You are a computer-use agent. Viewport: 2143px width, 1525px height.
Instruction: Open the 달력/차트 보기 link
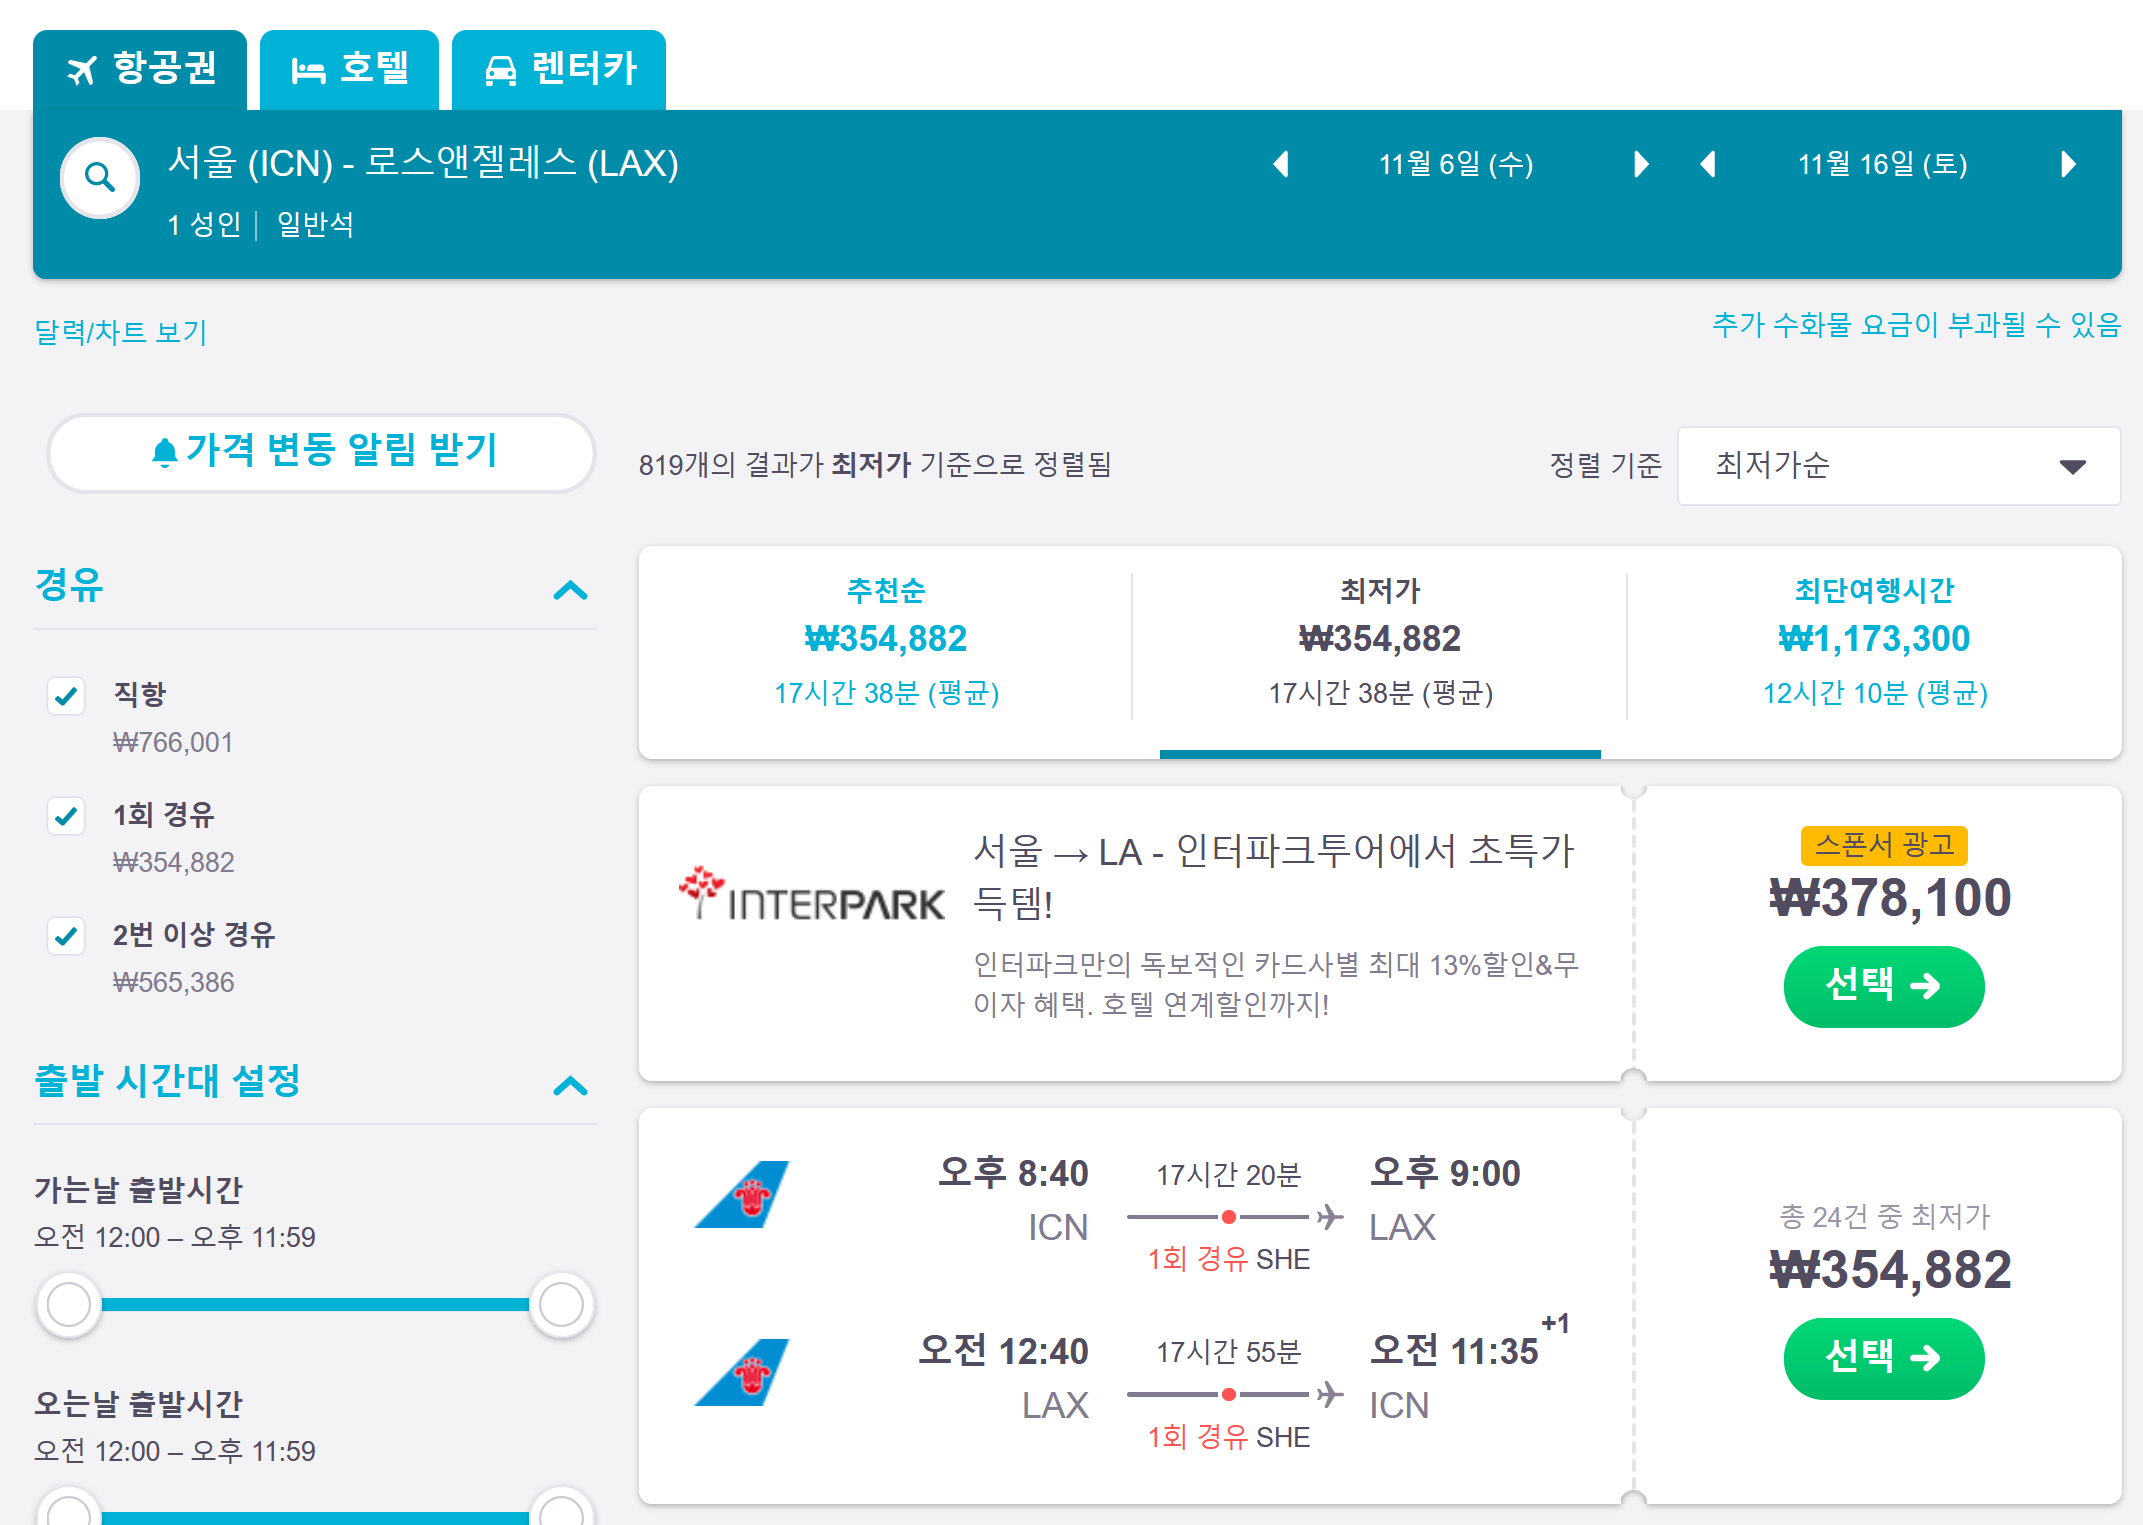pos(121,332)
